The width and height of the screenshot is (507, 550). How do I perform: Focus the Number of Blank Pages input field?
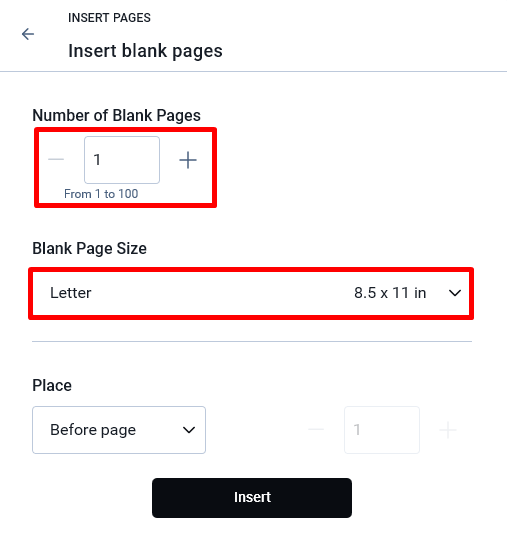pyautogui.click(x=122, y=160)
